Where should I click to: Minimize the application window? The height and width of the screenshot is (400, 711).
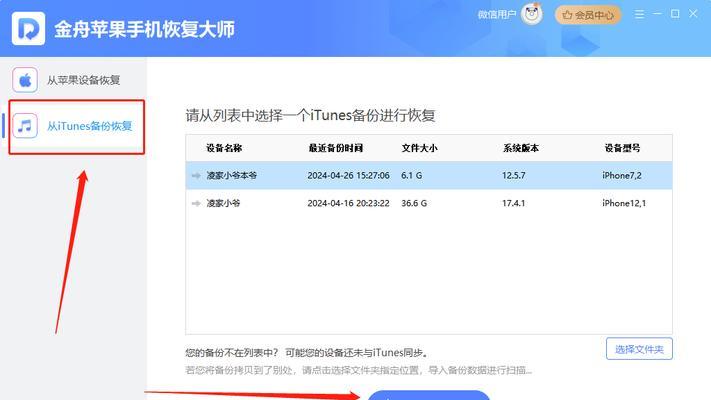pos(657,14)
